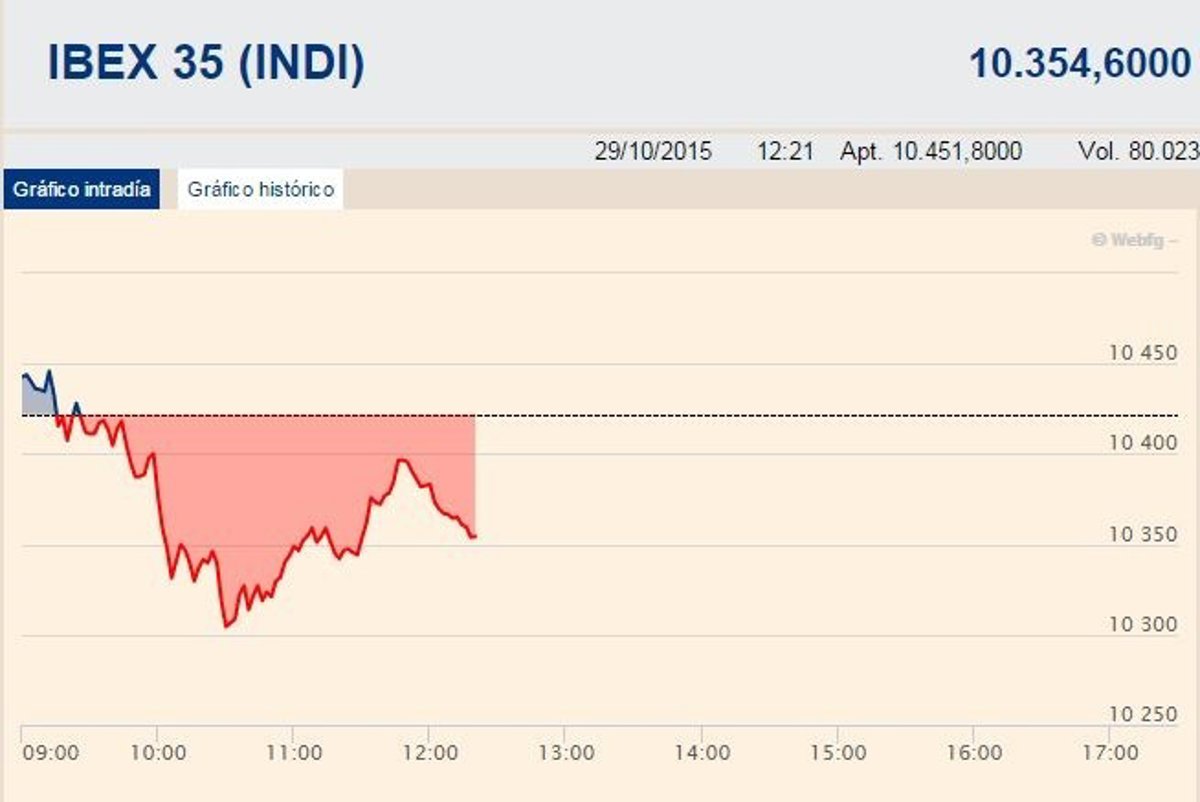Open the Webfg watermark link

[x=1132, y=240]
